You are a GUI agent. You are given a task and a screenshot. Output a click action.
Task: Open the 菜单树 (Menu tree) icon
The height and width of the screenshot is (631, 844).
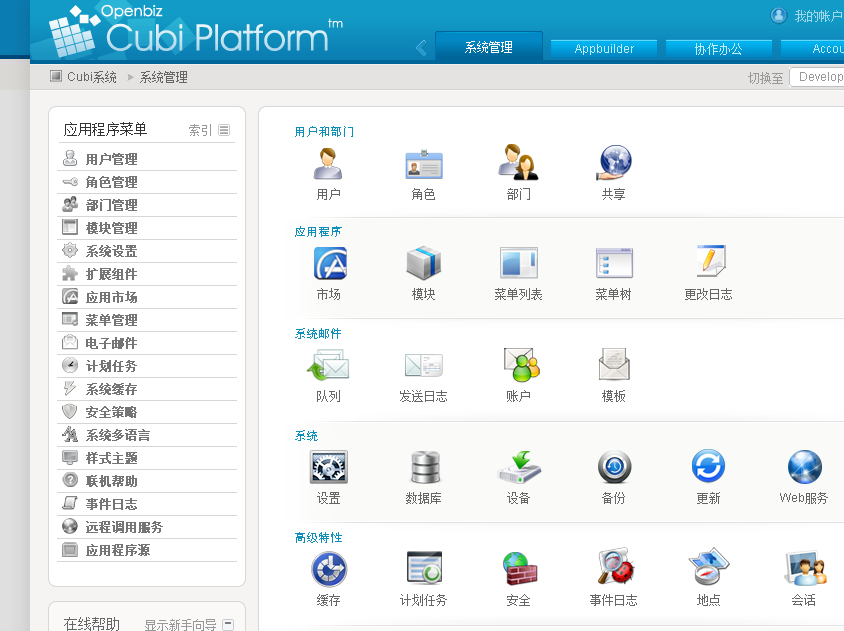click(614, 263)
